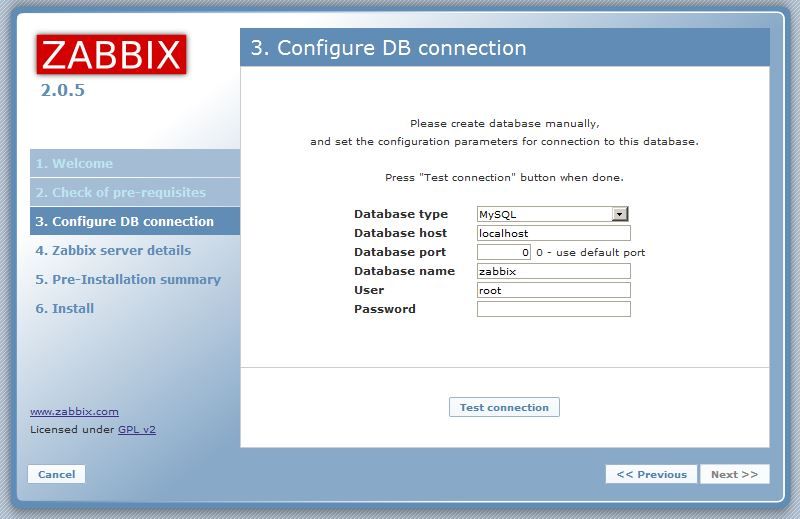Select the MySQL database type combo box
This screenshot has width=800, height=519.
pyautogui.click(x=553, y=214)
